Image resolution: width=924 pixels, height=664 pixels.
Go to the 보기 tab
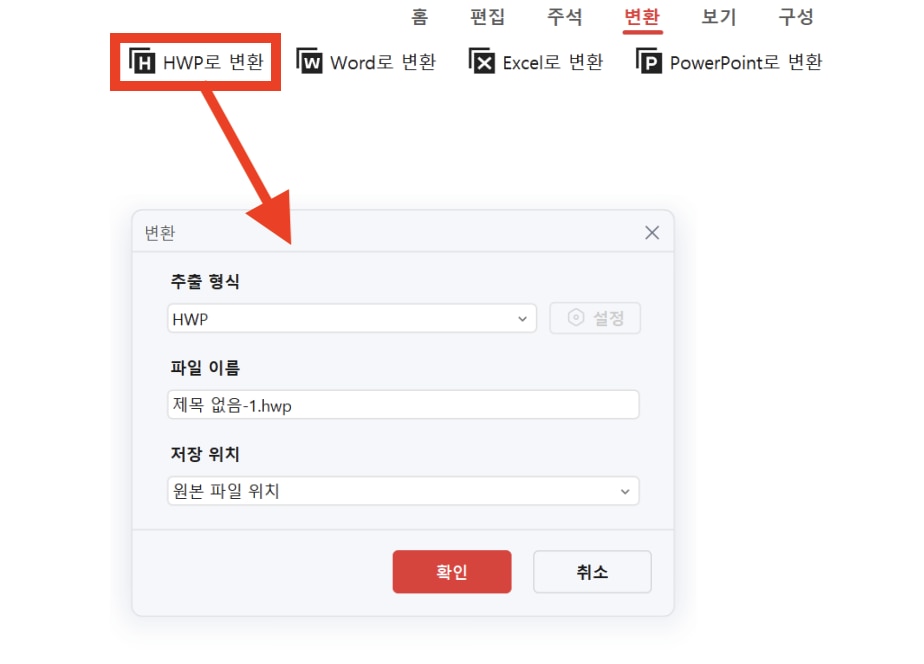(x=719, y=16)
